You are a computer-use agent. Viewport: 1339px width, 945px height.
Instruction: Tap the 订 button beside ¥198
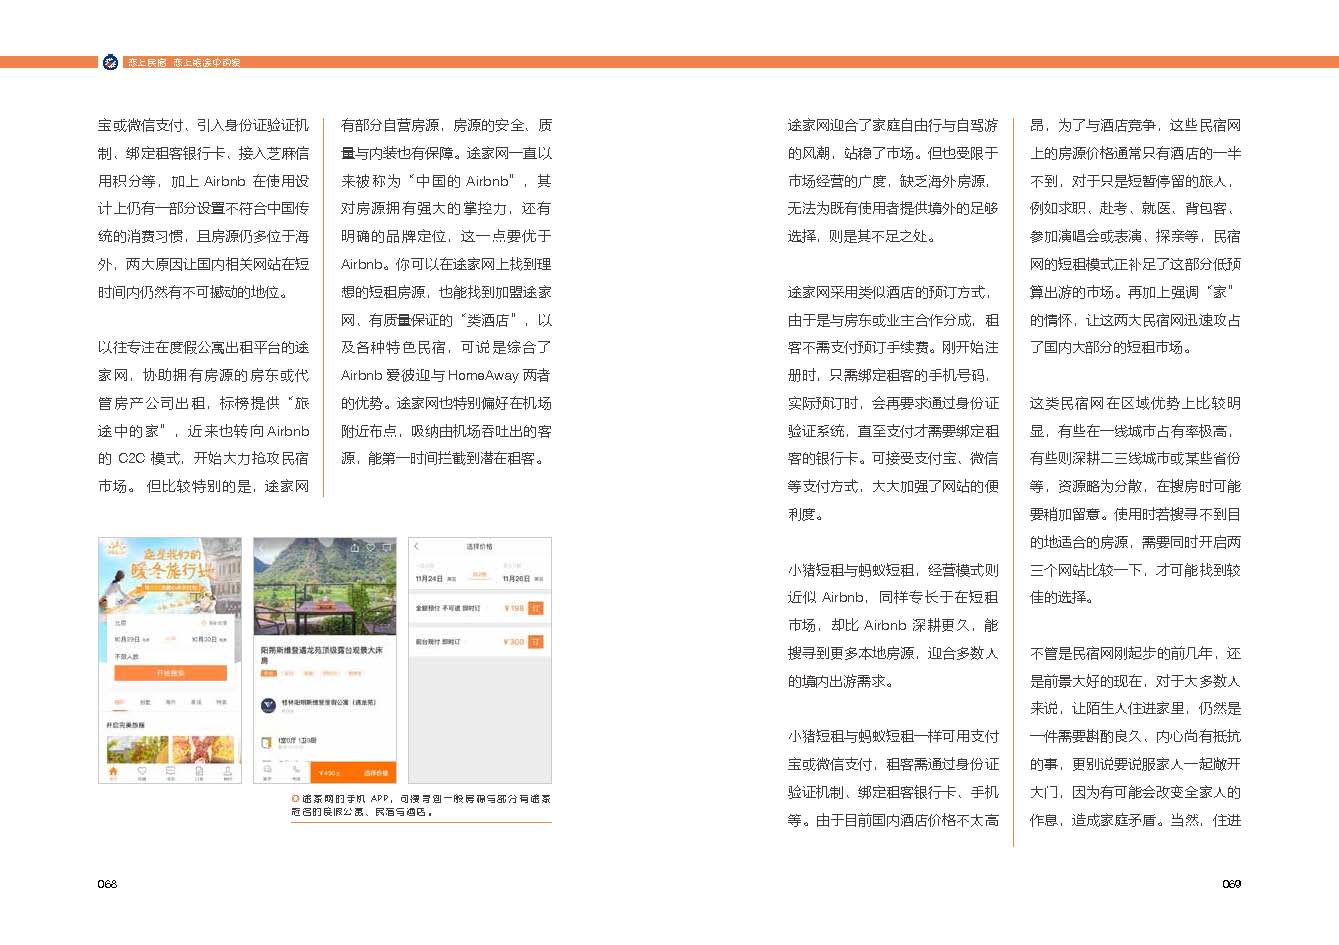(x=536, y=608)
